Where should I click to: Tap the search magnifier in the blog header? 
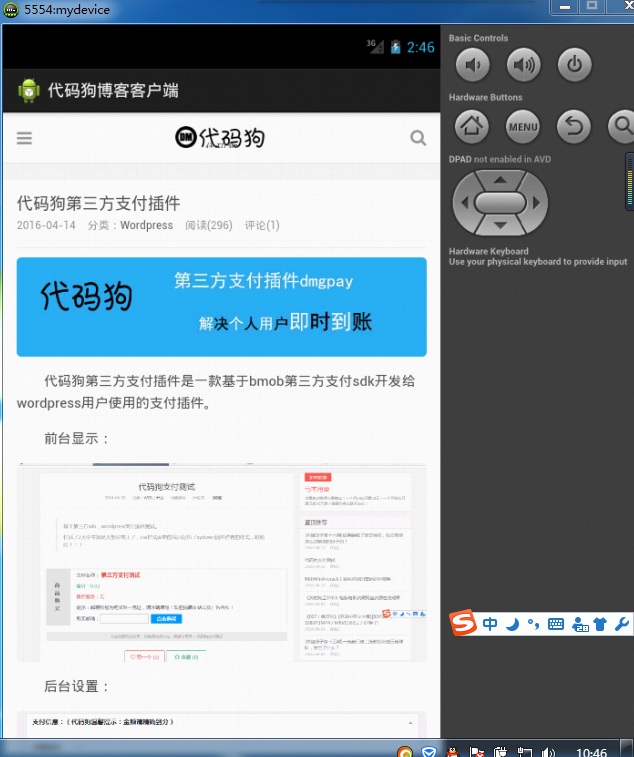[x=418, y=138]
